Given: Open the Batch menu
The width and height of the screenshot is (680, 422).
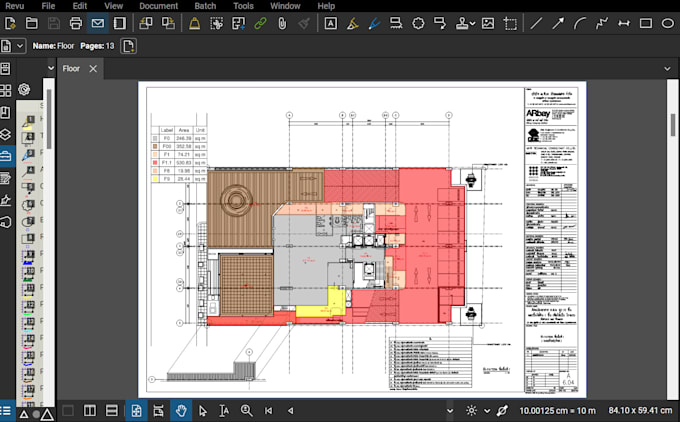Looking at the screenshot, I should pos(205,6).
